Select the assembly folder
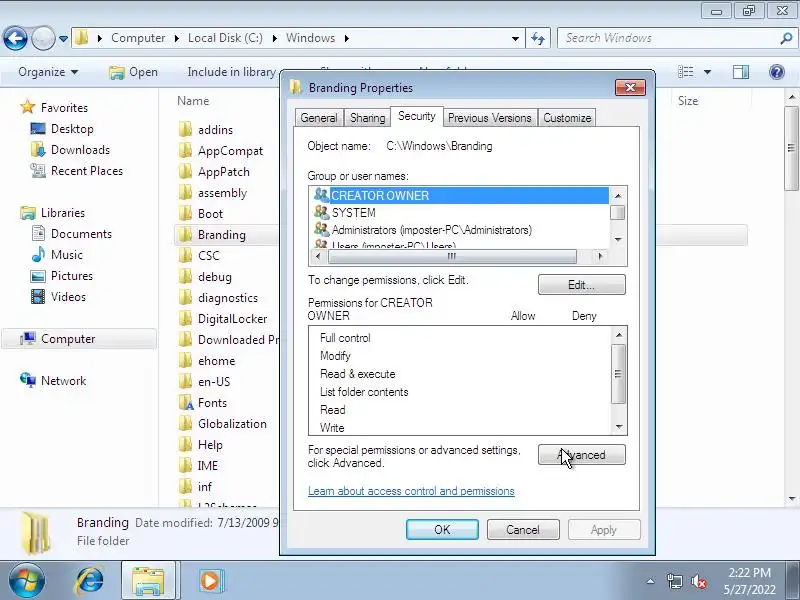The width and height of the screenshot is (800, 600). 212,193
